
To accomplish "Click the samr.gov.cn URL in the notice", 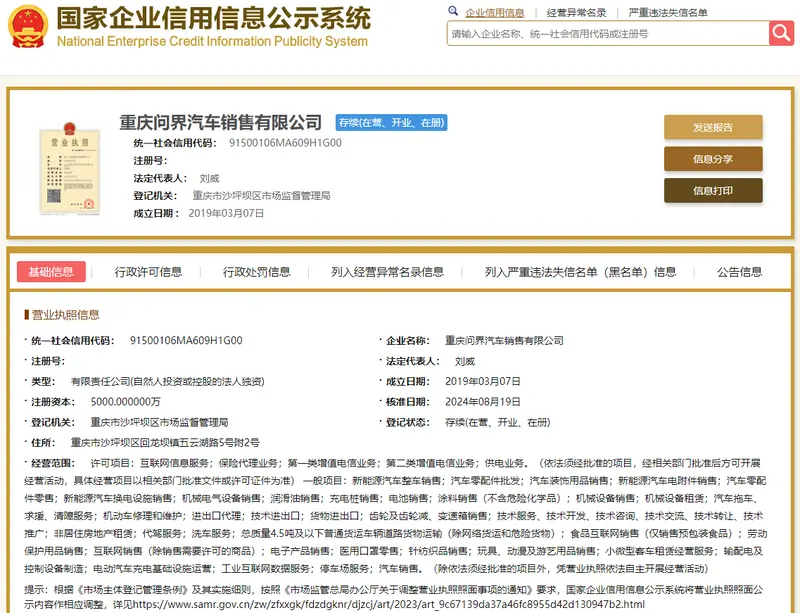I will tap(389, 604).
